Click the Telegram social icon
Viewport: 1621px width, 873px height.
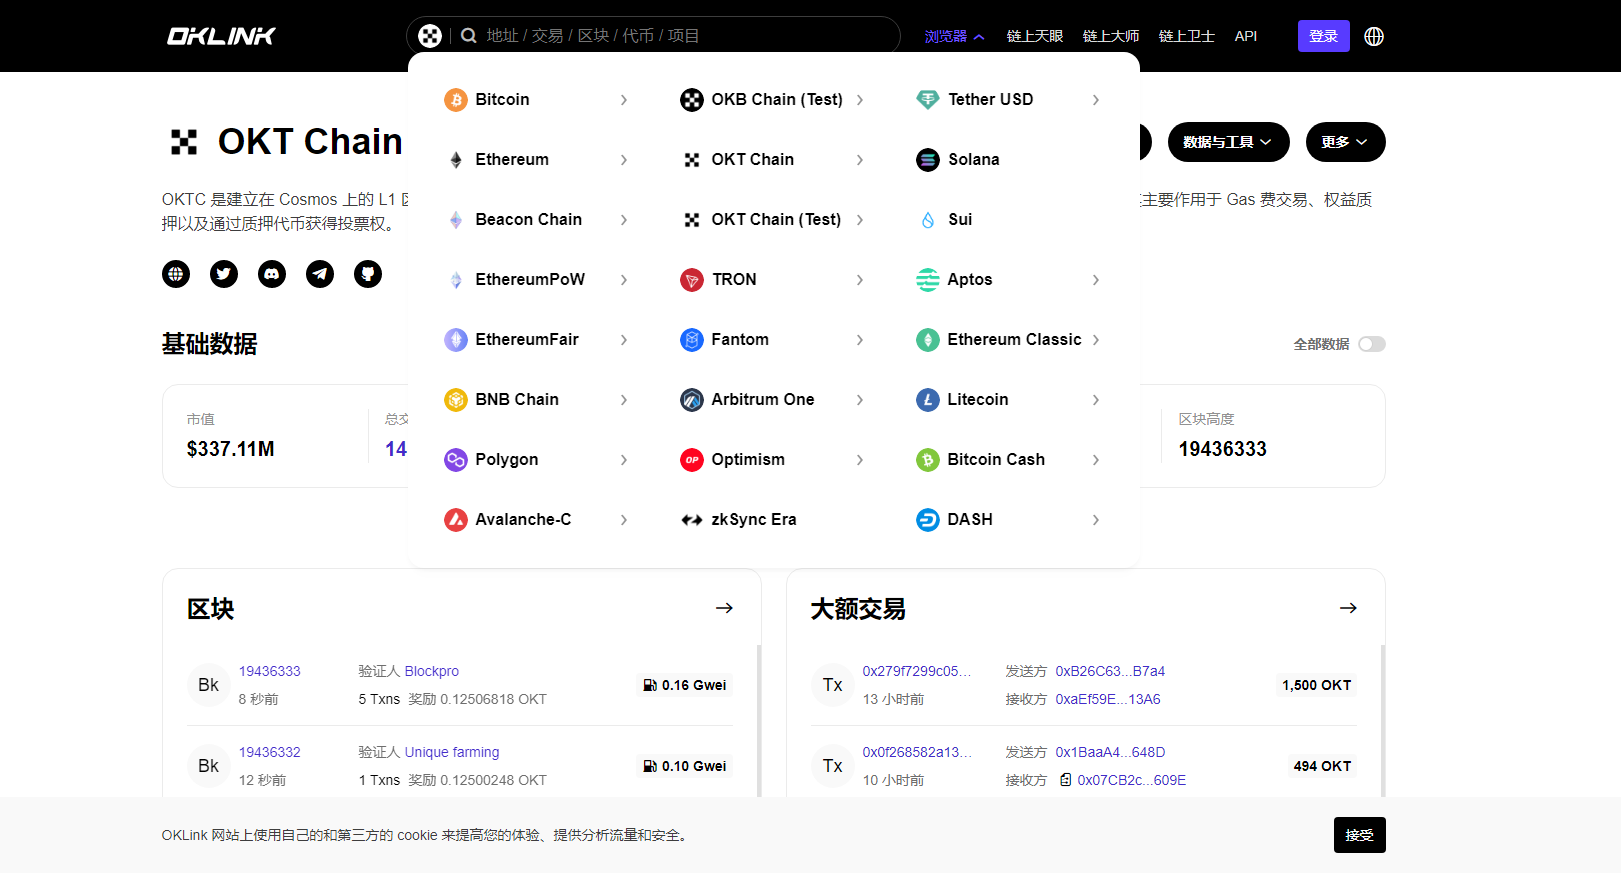point(320,274)
